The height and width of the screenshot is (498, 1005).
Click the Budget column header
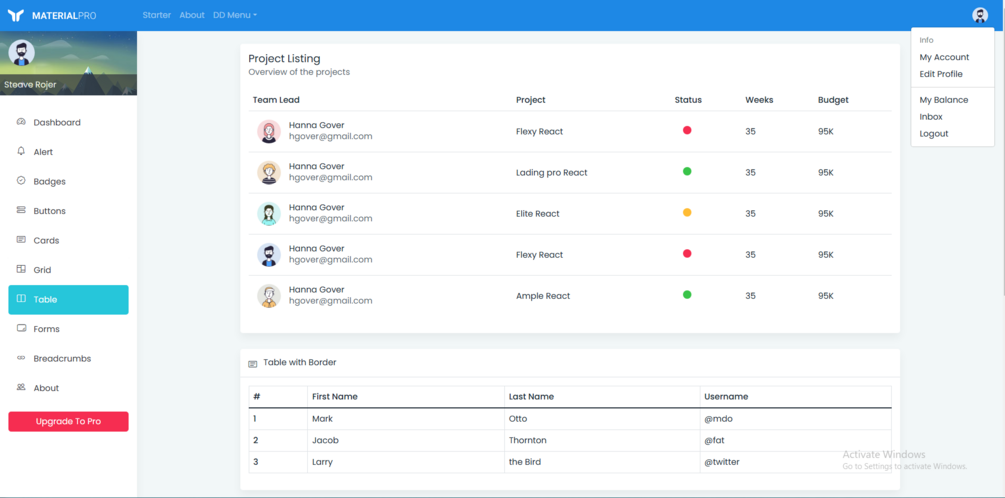tap(833, 100)
